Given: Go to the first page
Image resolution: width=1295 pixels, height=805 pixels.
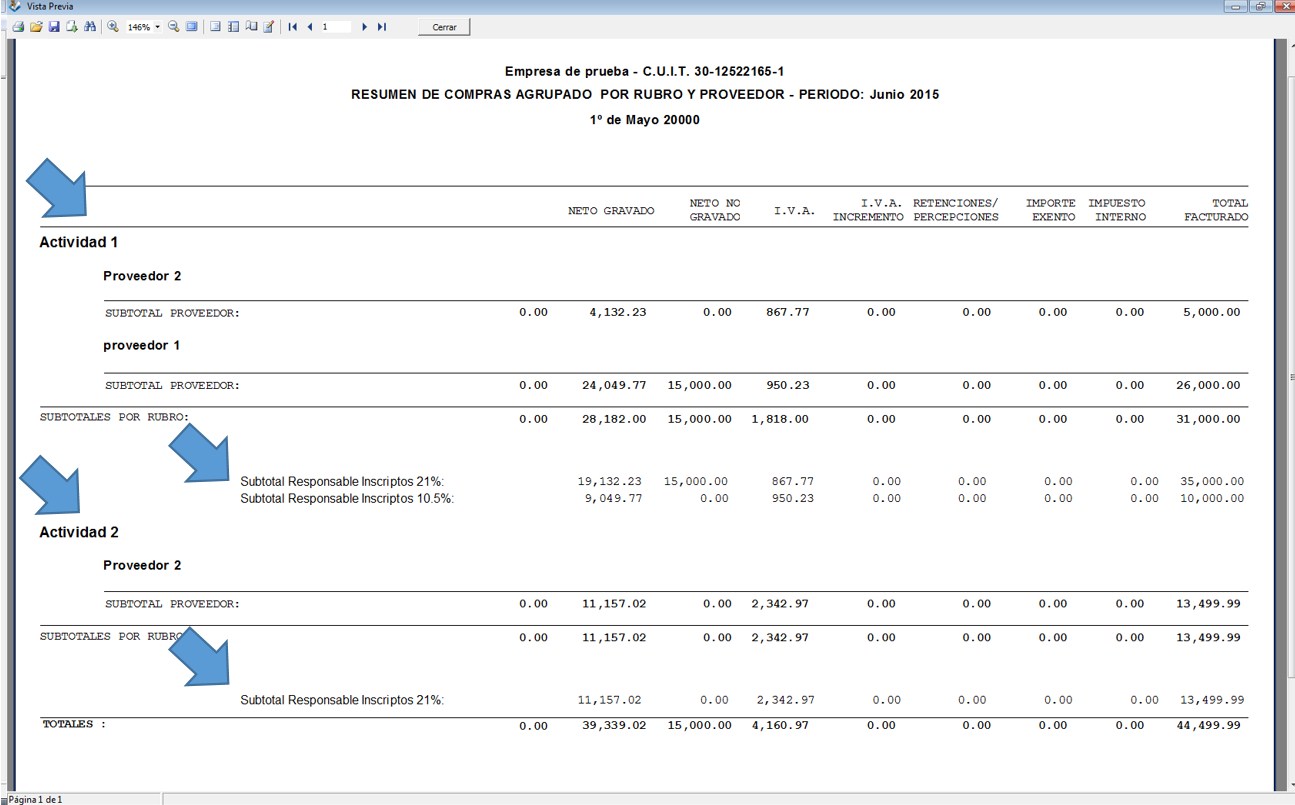Looking at the screenshot, I should pyautogui.click(x=292, y=27).
